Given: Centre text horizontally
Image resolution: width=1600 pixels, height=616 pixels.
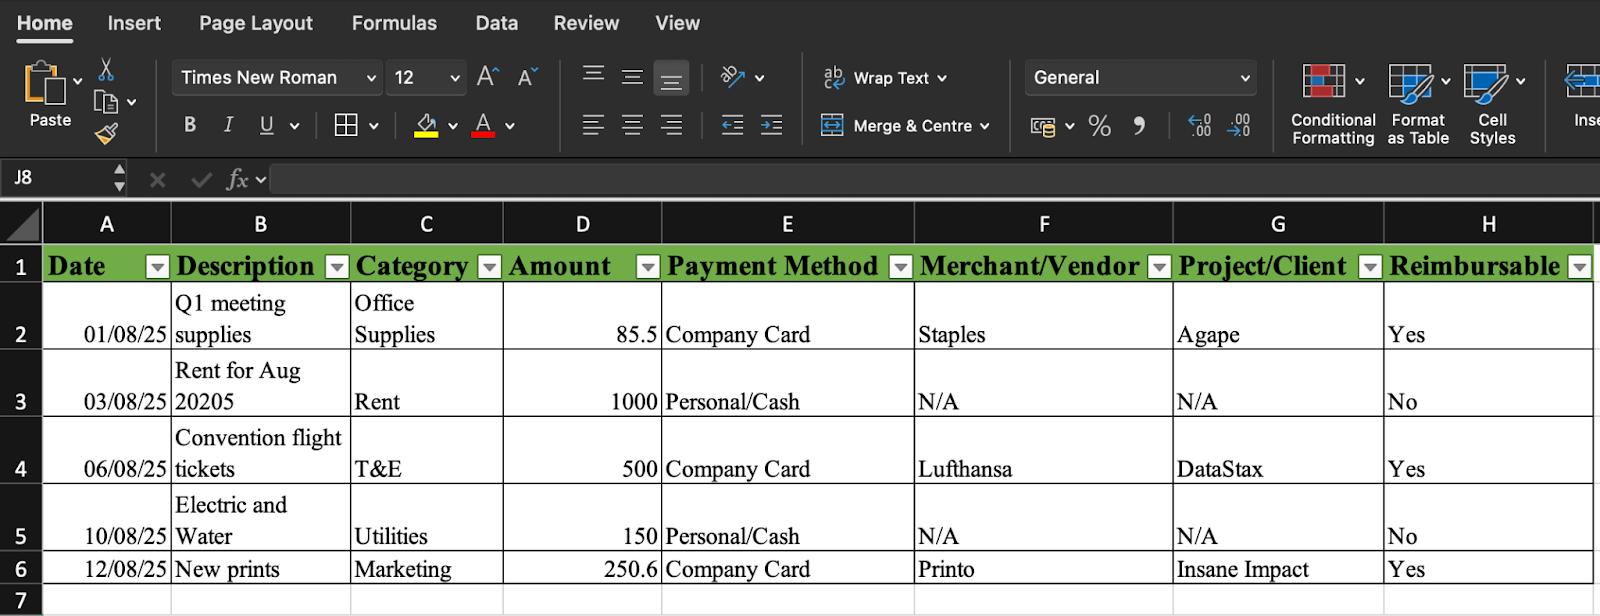Looking at the screenshot, I should tap(632, 125).
